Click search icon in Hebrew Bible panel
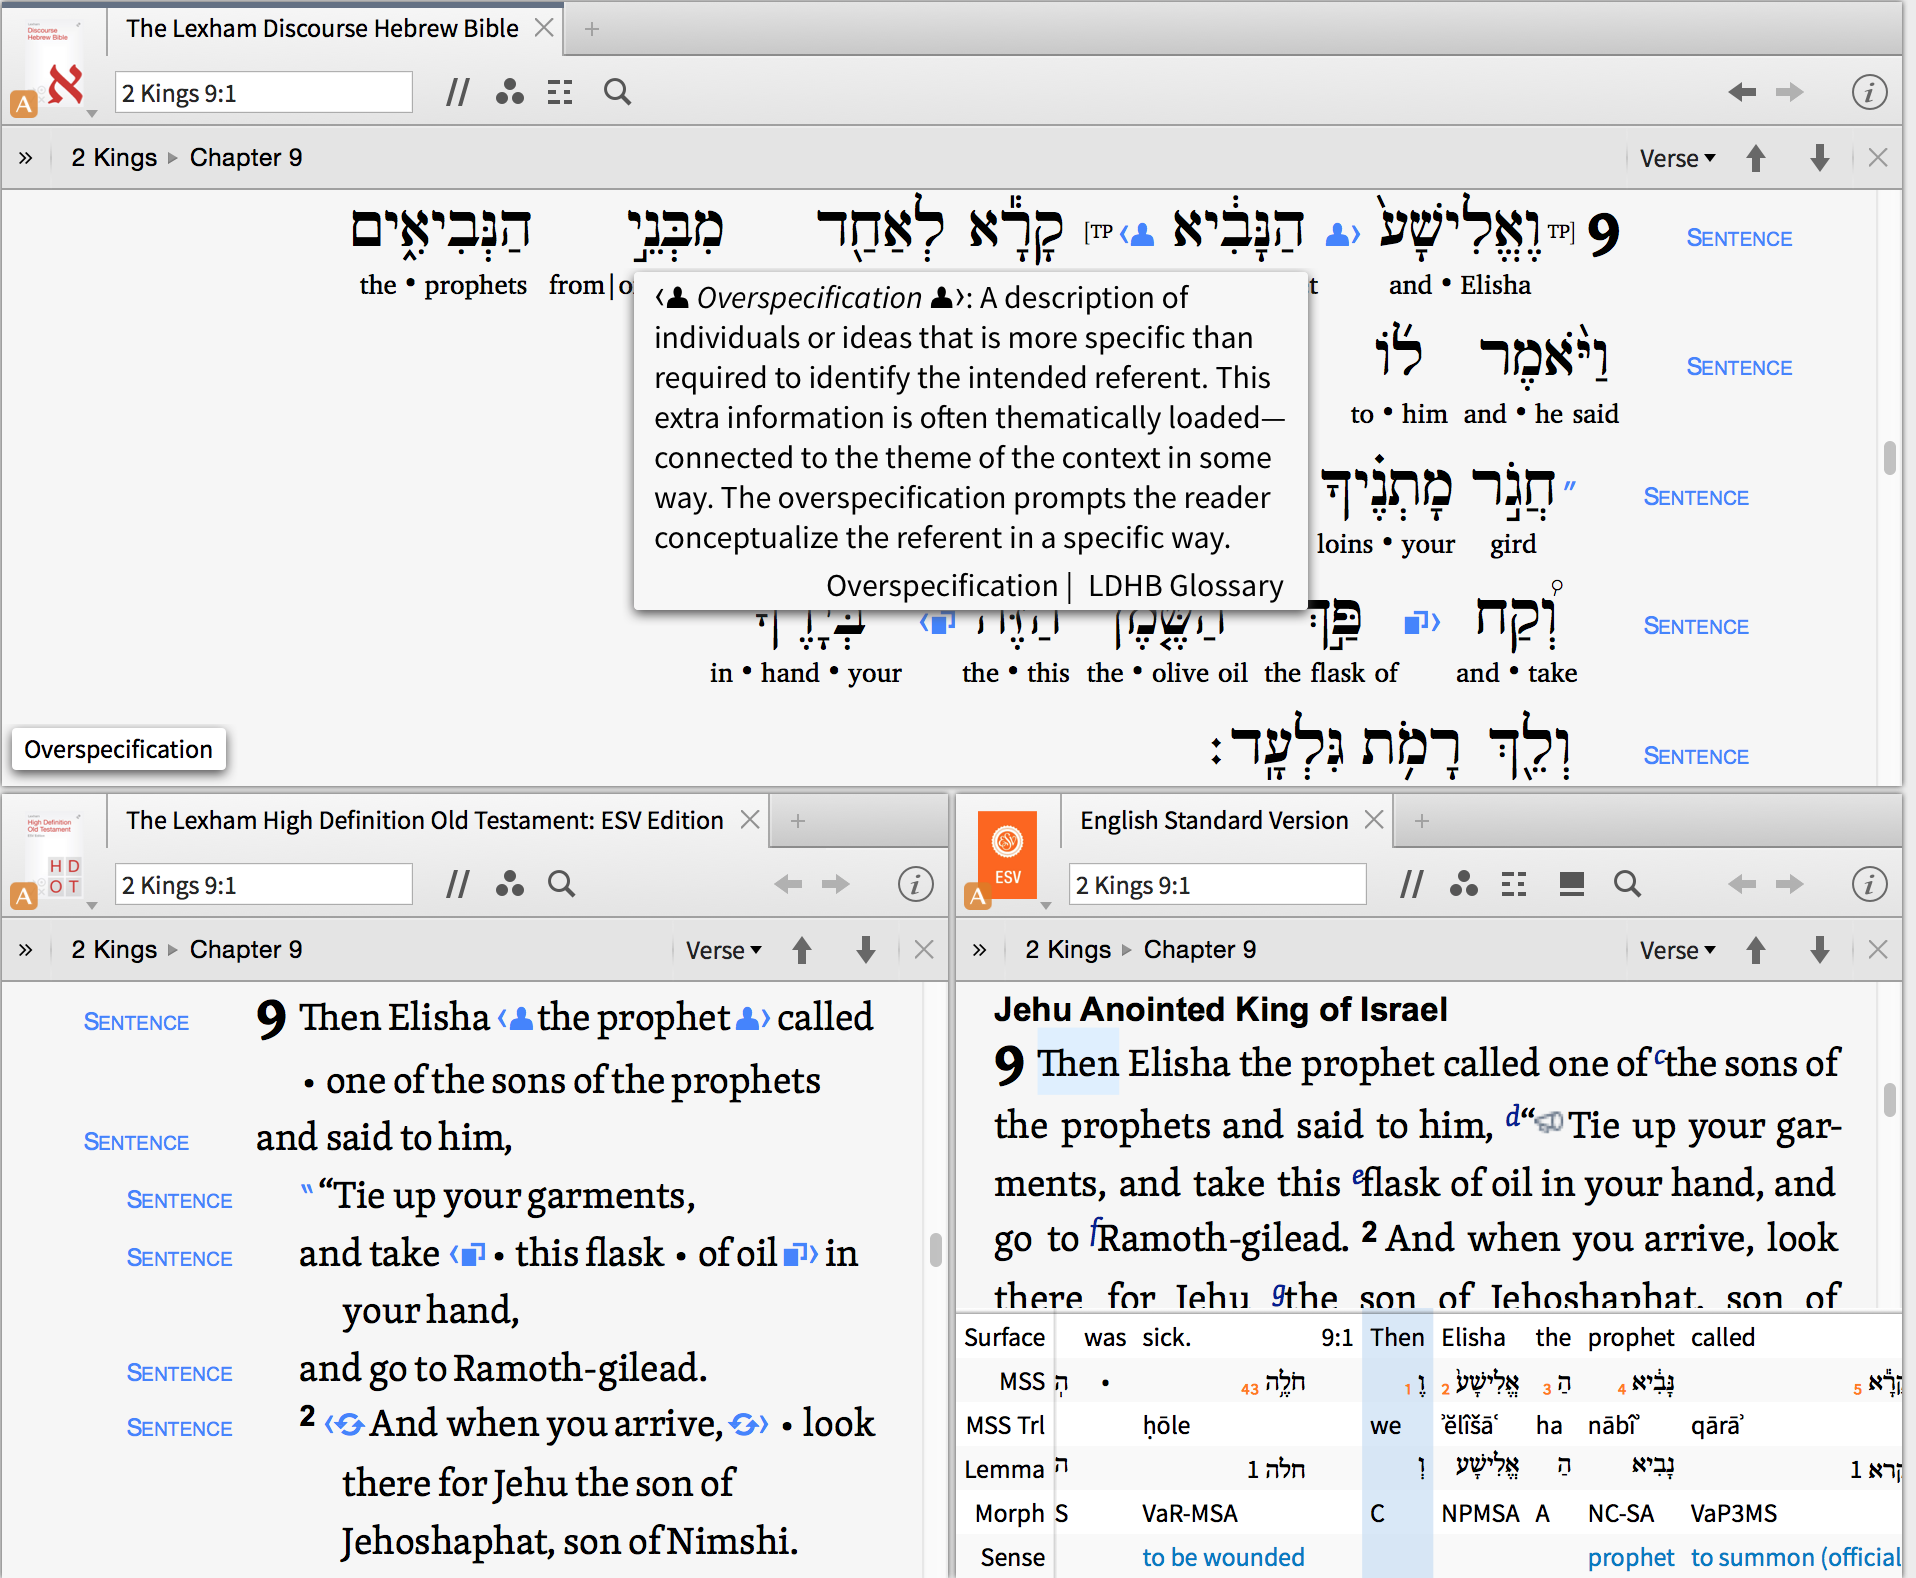This screenshot has height=1578, width=1916. point(617,93)
